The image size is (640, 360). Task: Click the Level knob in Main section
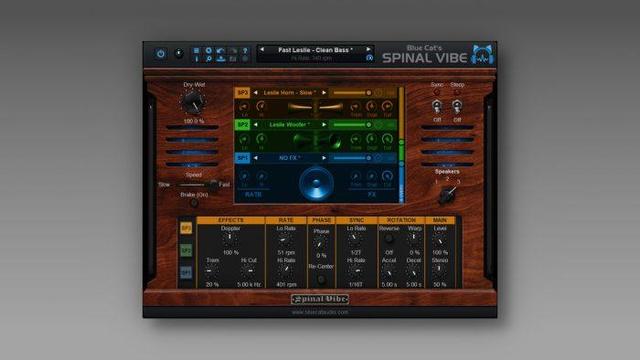click(440, 240)
